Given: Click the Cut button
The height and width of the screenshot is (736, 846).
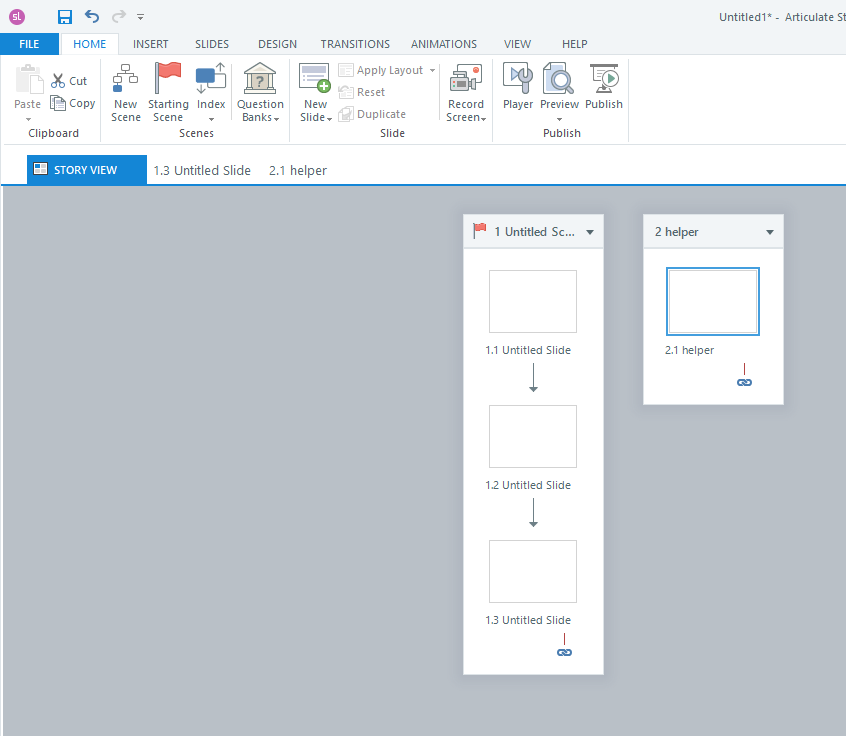Looking at the screenshot, I should click(x=69, y=81).
